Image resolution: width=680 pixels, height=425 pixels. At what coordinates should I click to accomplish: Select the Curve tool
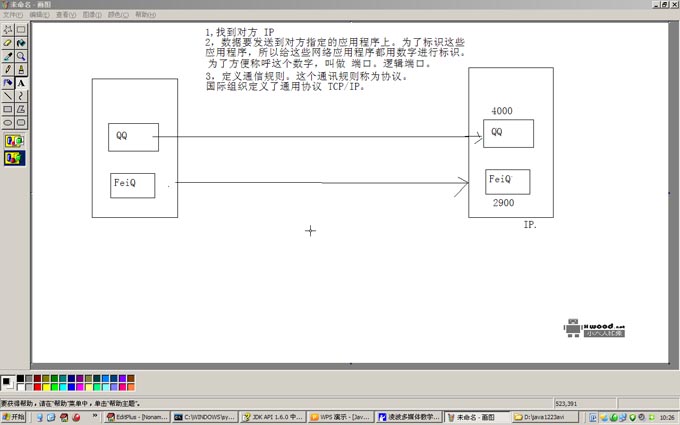(x=21, y=96)
